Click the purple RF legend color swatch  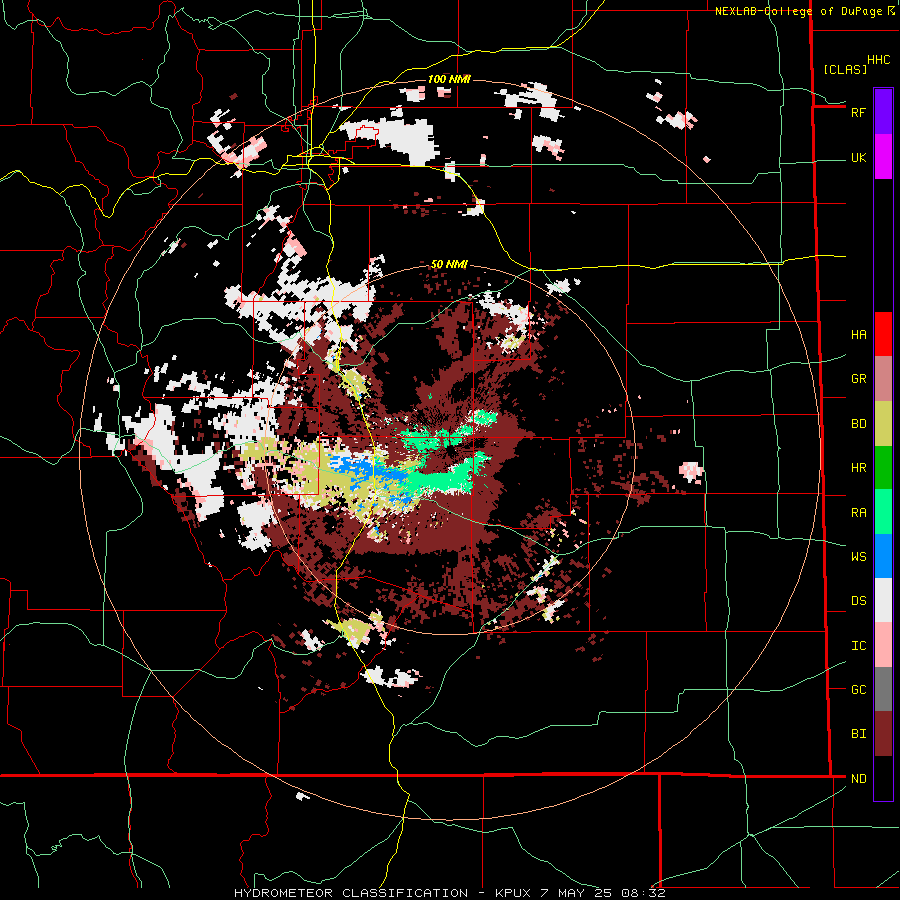click(x=883, y=112)
